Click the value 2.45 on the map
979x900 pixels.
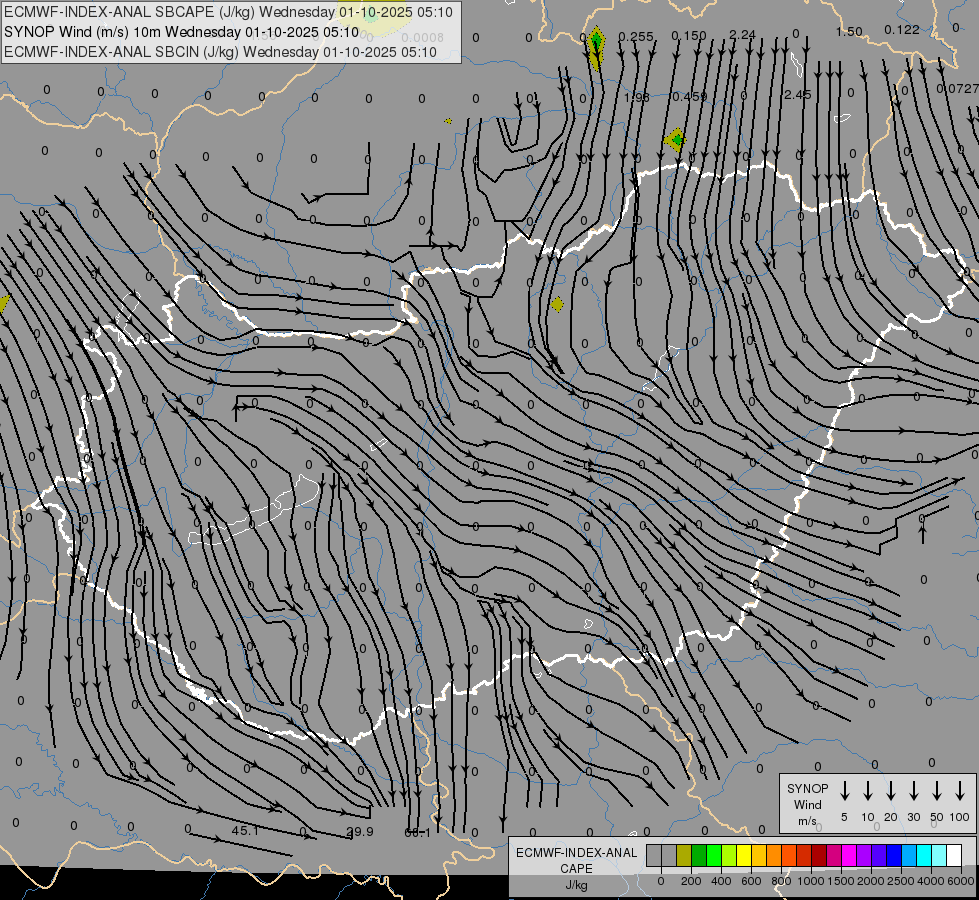click(x=797, y=94)
